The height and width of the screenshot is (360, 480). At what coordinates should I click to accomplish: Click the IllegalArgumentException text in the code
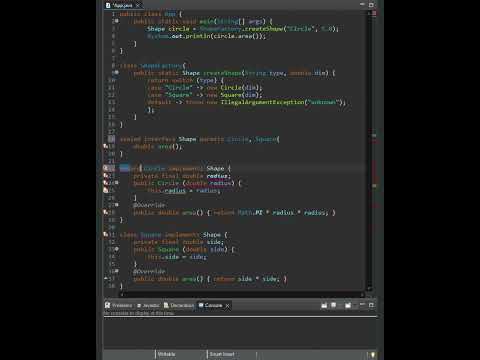click(262, 102)
